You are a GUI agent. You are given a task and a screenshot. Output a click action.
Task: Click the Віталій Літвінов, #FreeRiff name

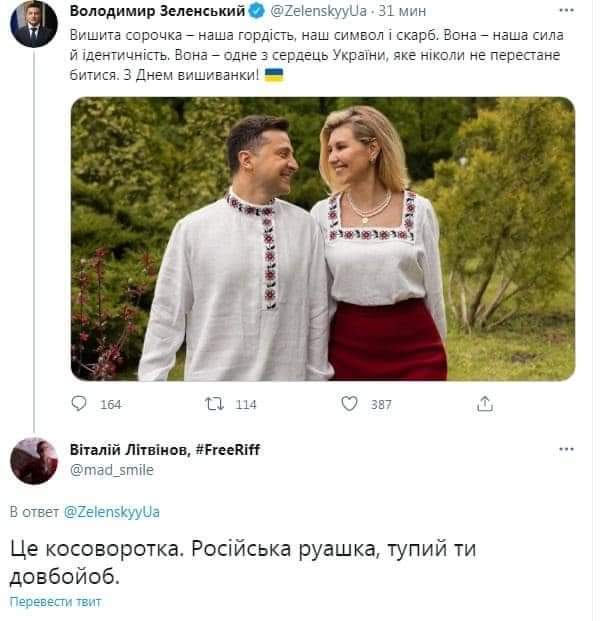pos(164,449)
